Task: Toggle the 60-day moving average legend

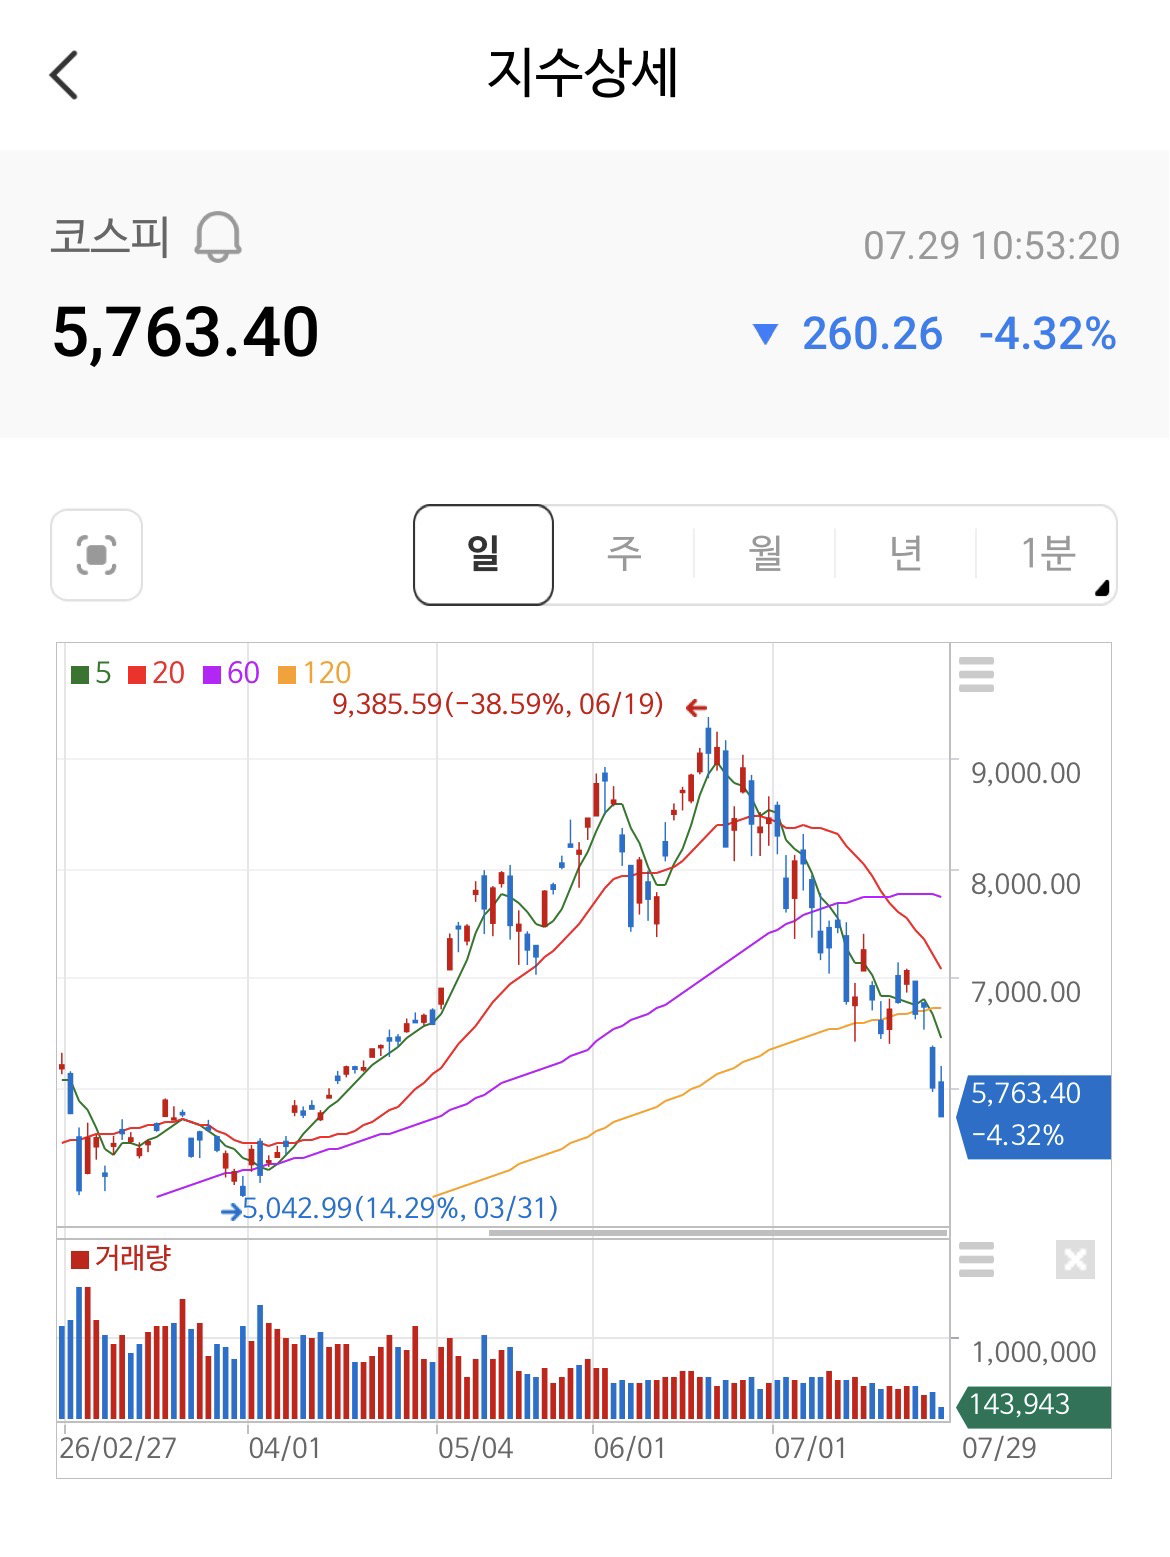Action: tap(231, 673)
